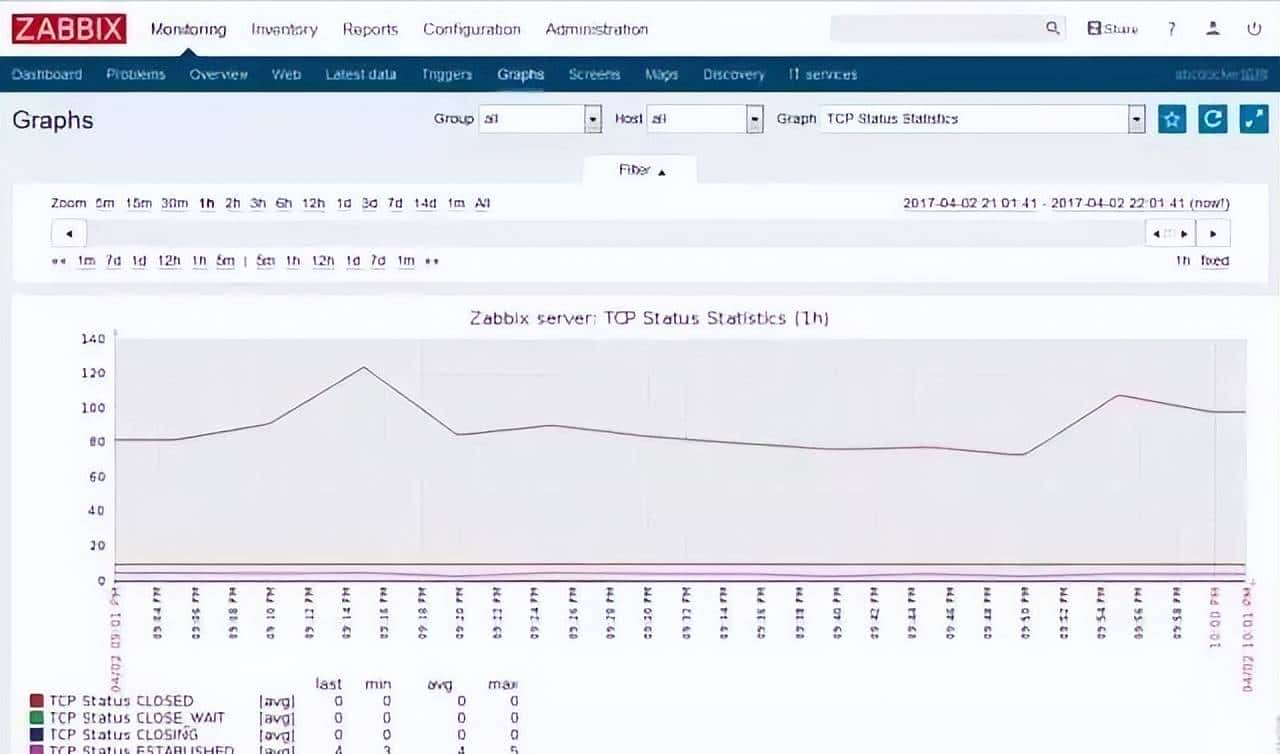Click the TCP Status CLOSED color swatch
Image resolution: width=1280 pixels, height=754 pixels.
tap(38, 701)
